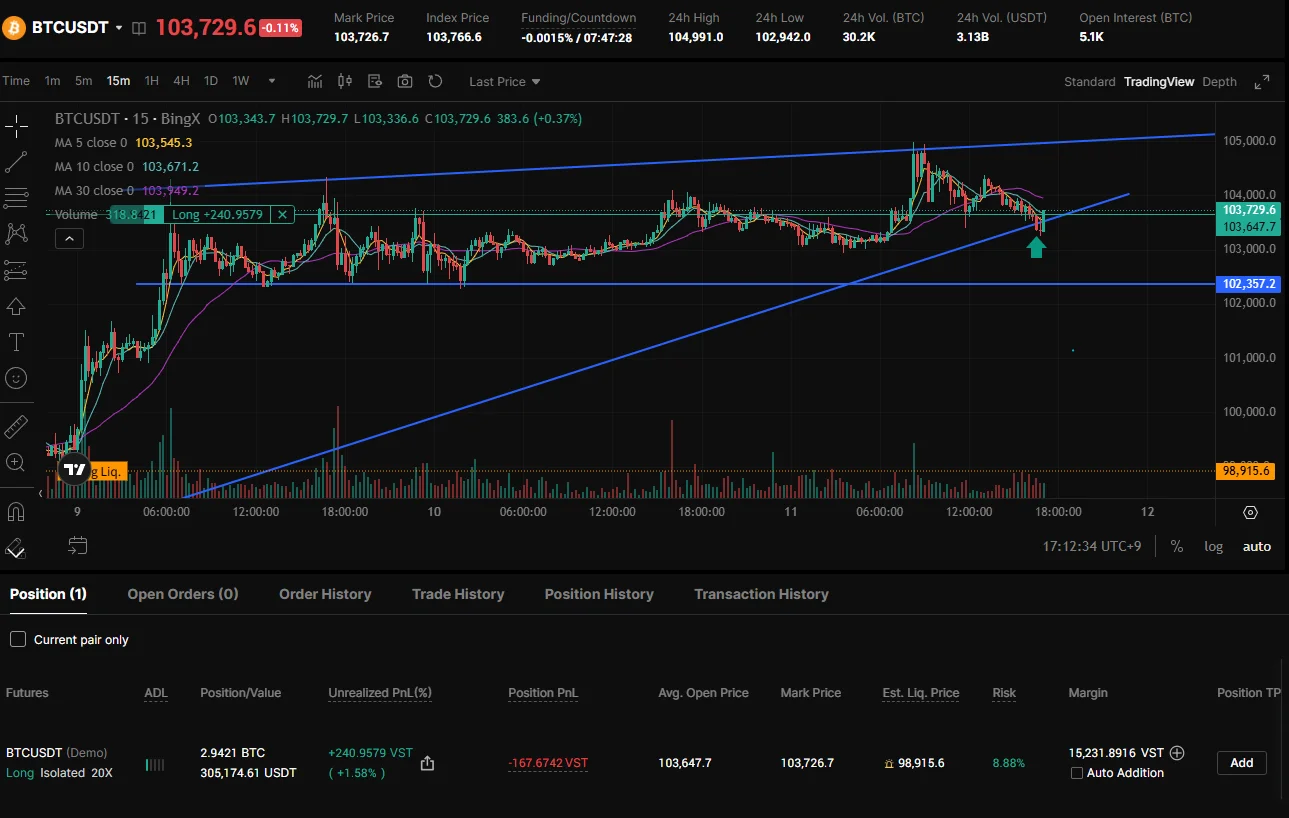The height and width of the screenshot is (818, 1289).
Task: Open the Position (1) tab
Action: (x=48, y=594)
